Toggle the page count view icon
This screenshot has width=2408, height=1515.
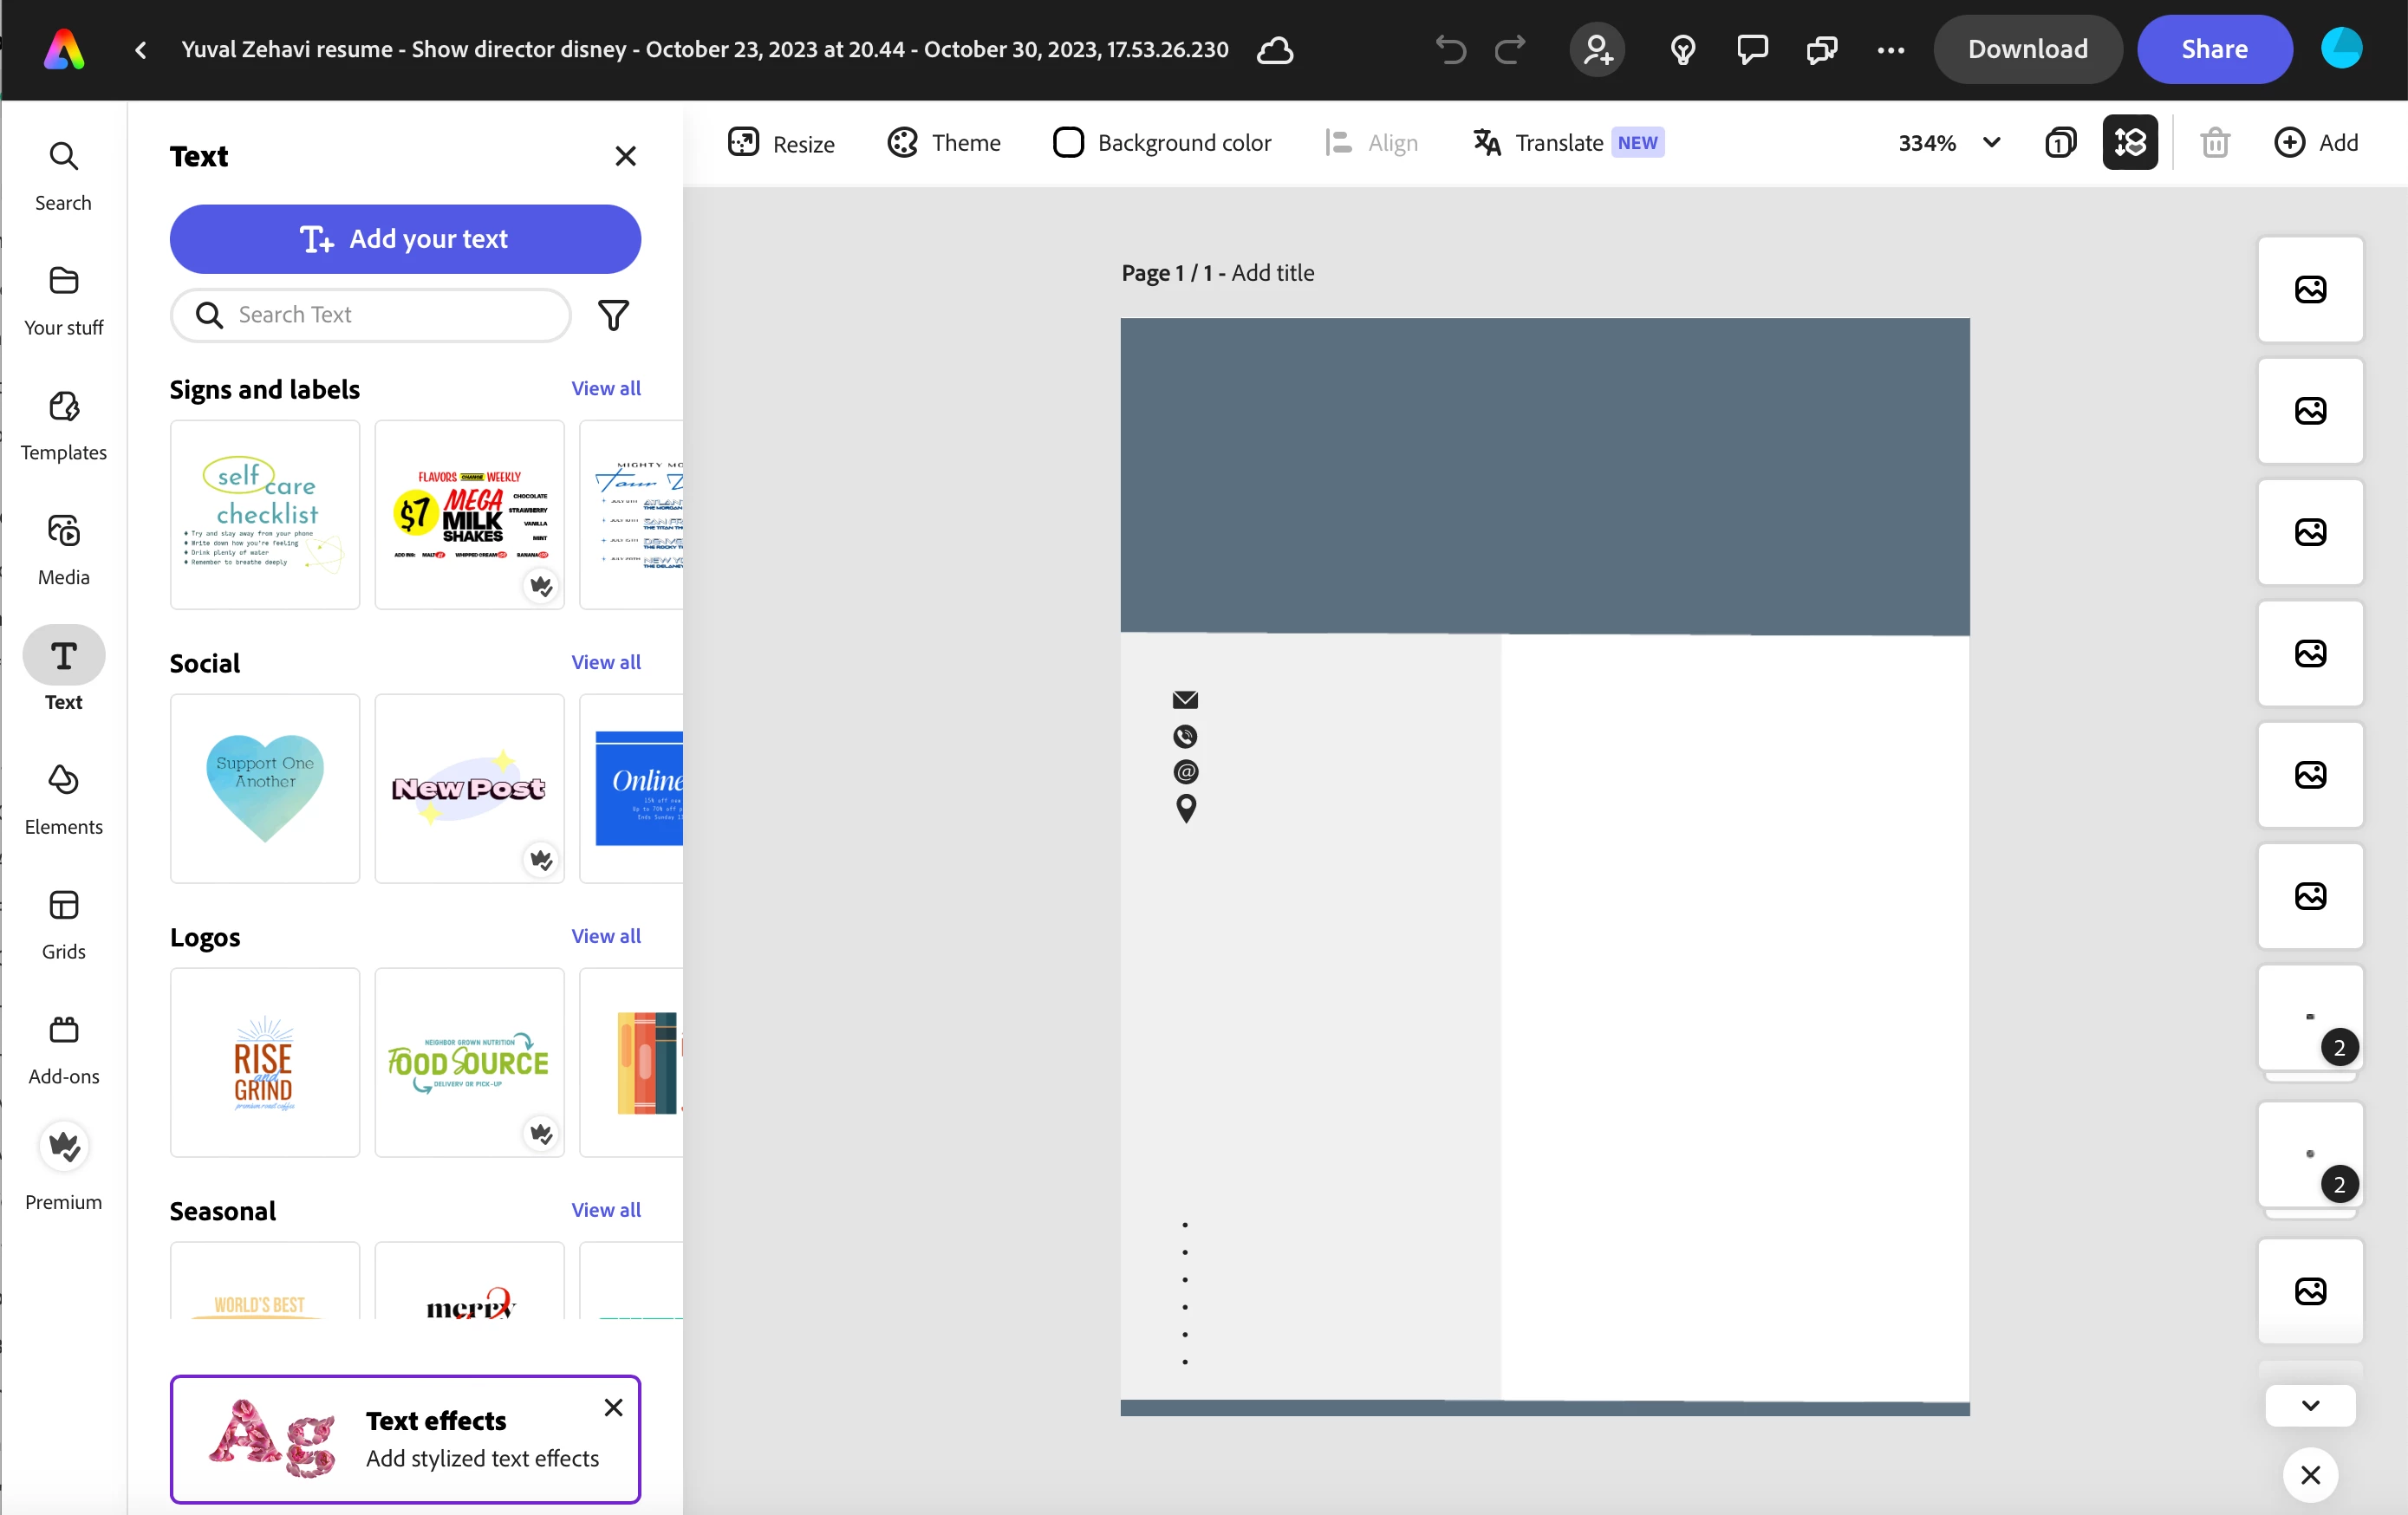(2060, 143)
